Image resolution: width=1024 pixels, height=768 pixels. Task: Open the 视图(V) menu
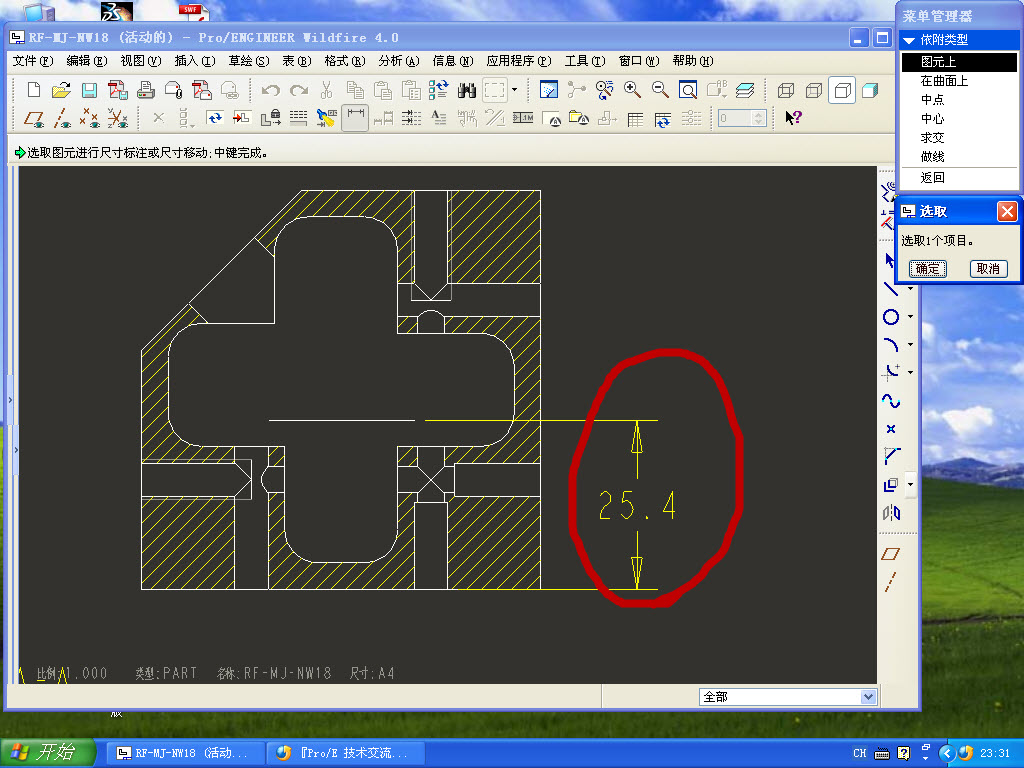[140, 61]
